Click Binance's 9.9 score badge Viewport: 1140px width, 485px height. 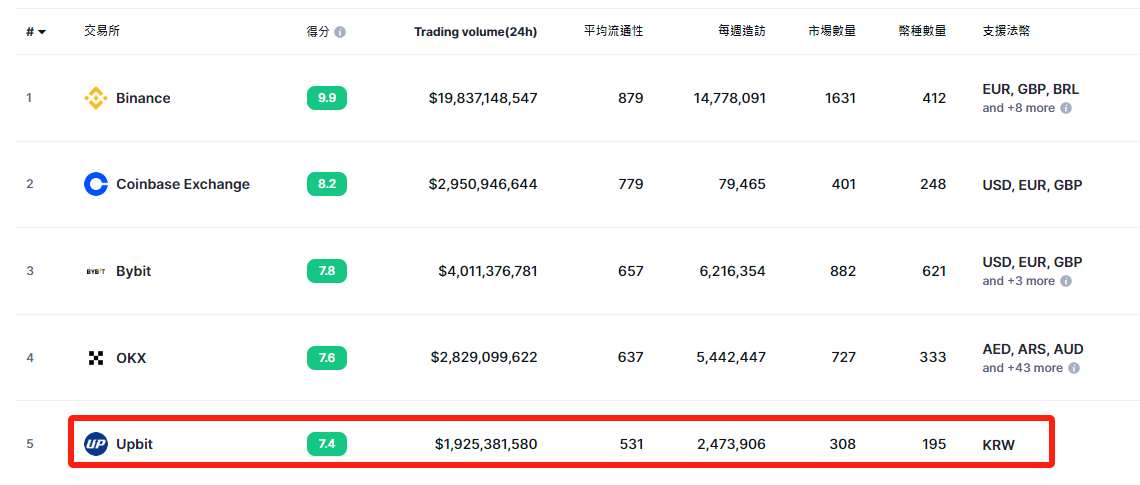point(326,98)
